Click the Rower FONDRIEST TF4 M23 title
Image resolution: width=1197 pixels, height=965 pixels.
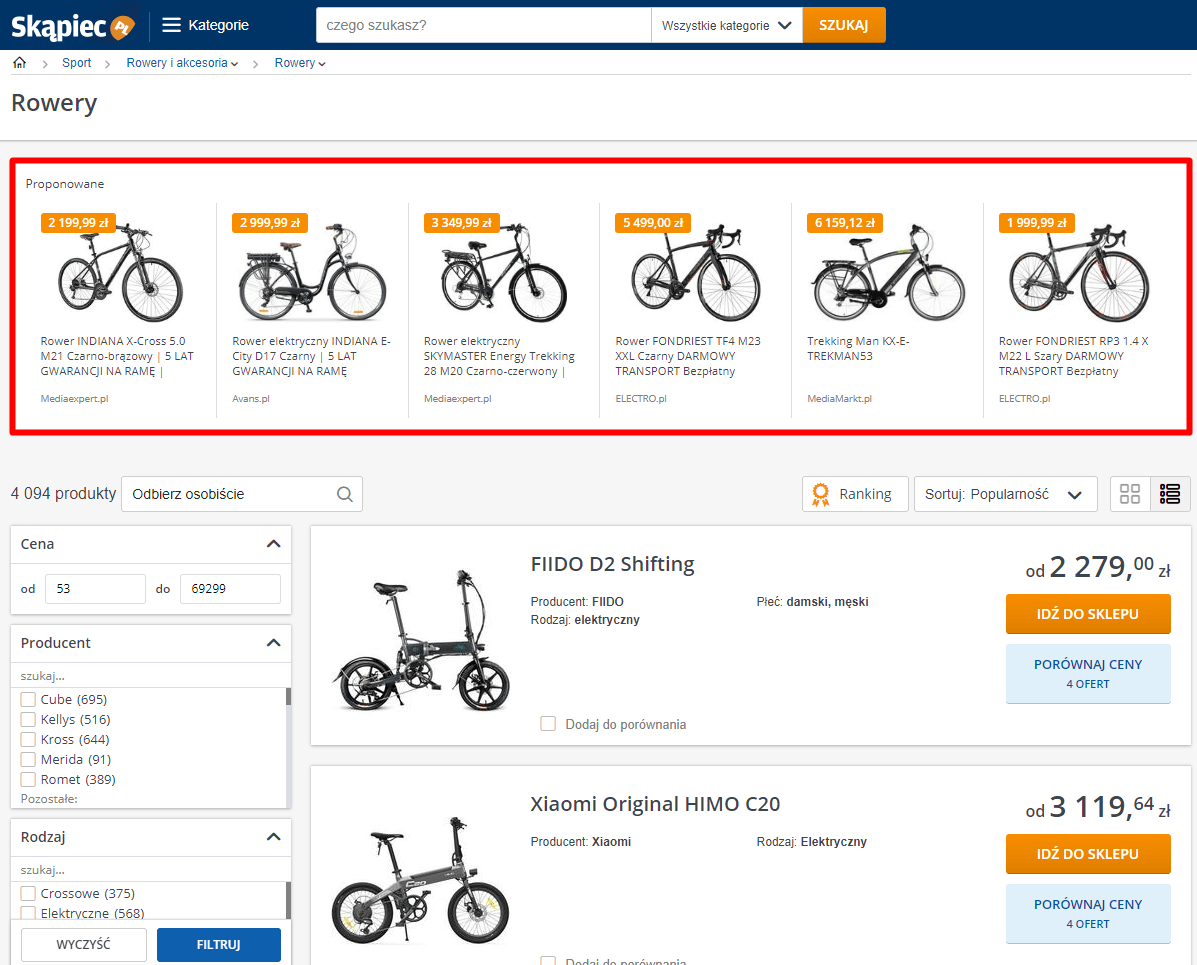(688, 356)
